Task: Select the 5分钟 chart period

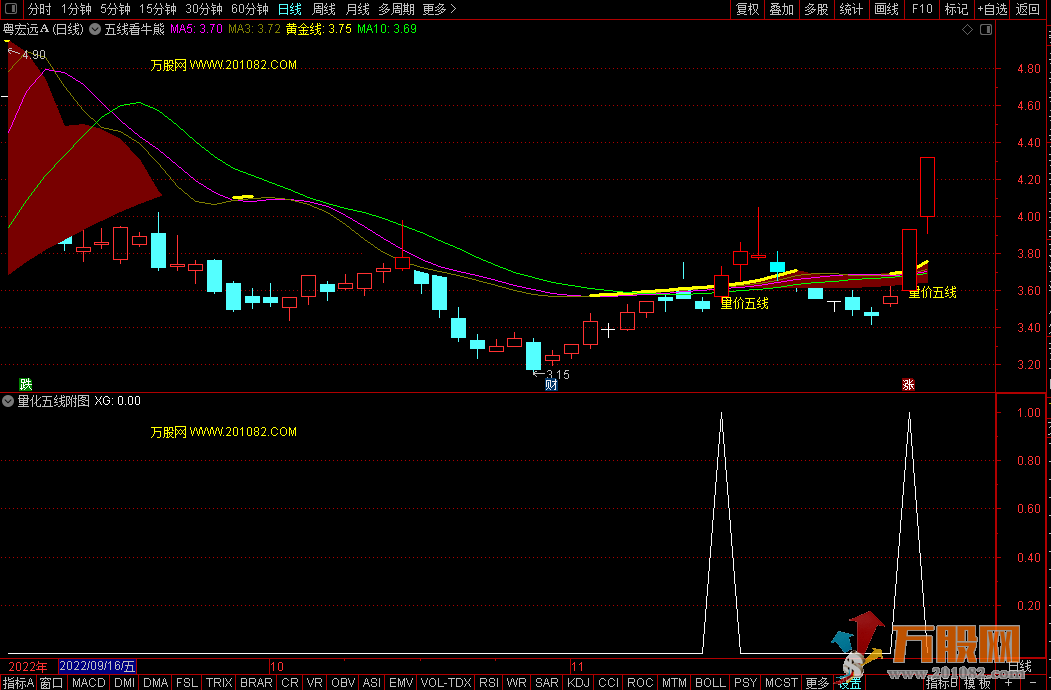Action: click(115, 9)
